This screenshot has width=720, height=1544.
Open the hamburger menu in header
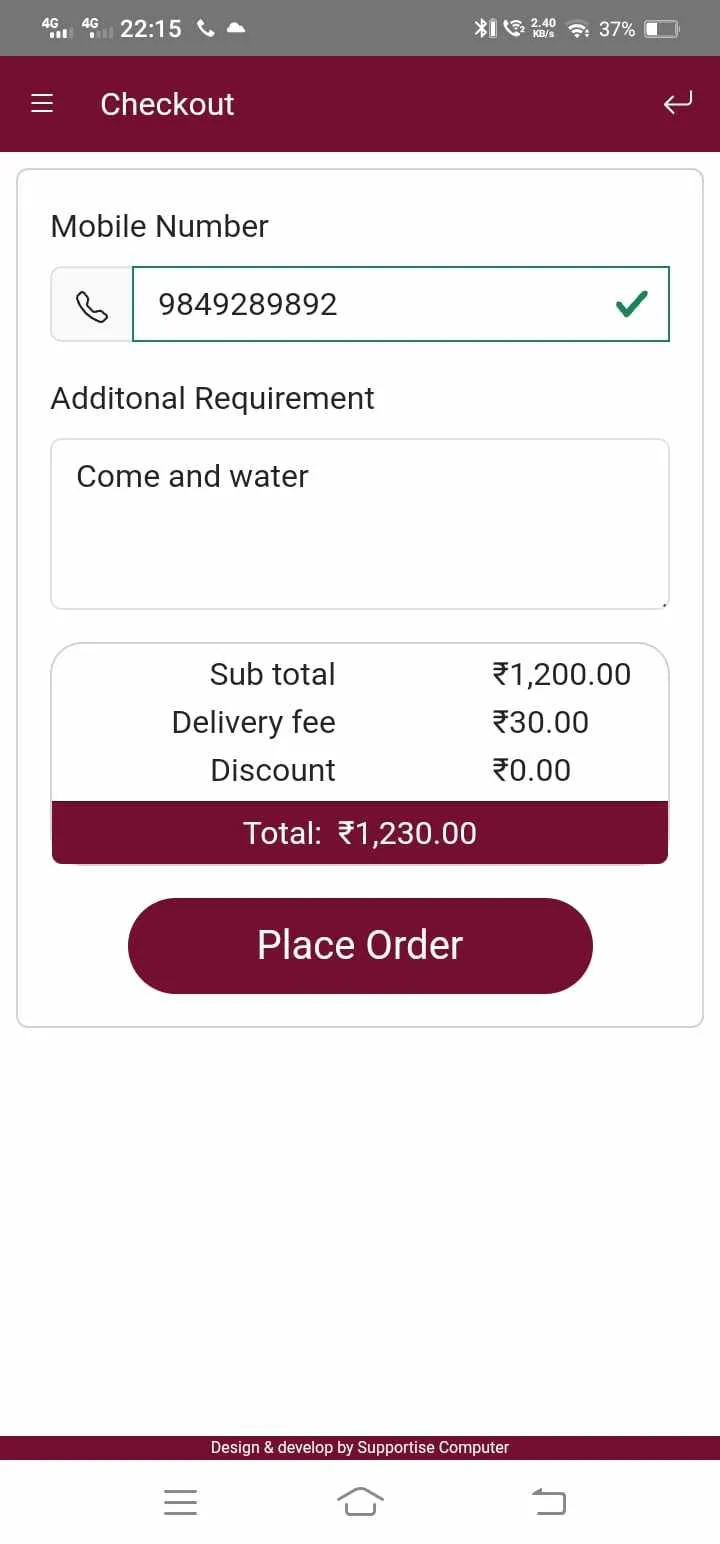pyautogui.click(x=42, y=104)
